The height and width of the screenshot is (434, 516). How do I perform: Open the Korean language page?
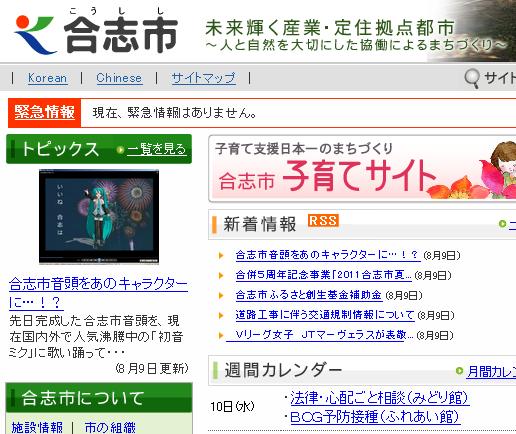pos(47,78)
